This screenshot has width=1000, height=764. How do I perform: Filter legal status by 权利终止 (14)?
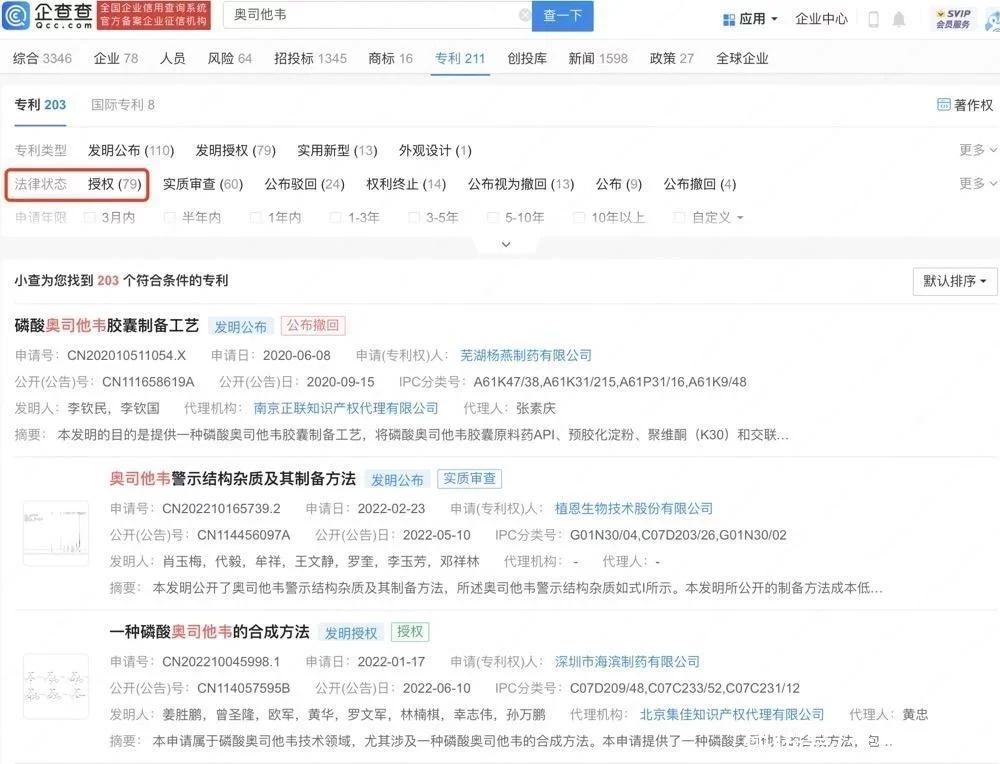pos(406,184)
